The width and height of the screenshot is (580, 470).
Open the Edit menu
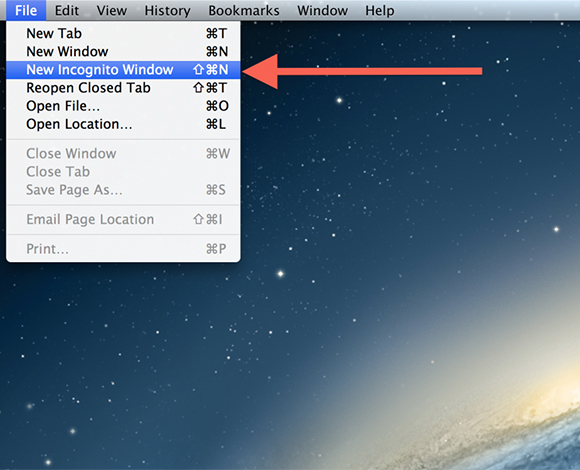click(67, 10)
